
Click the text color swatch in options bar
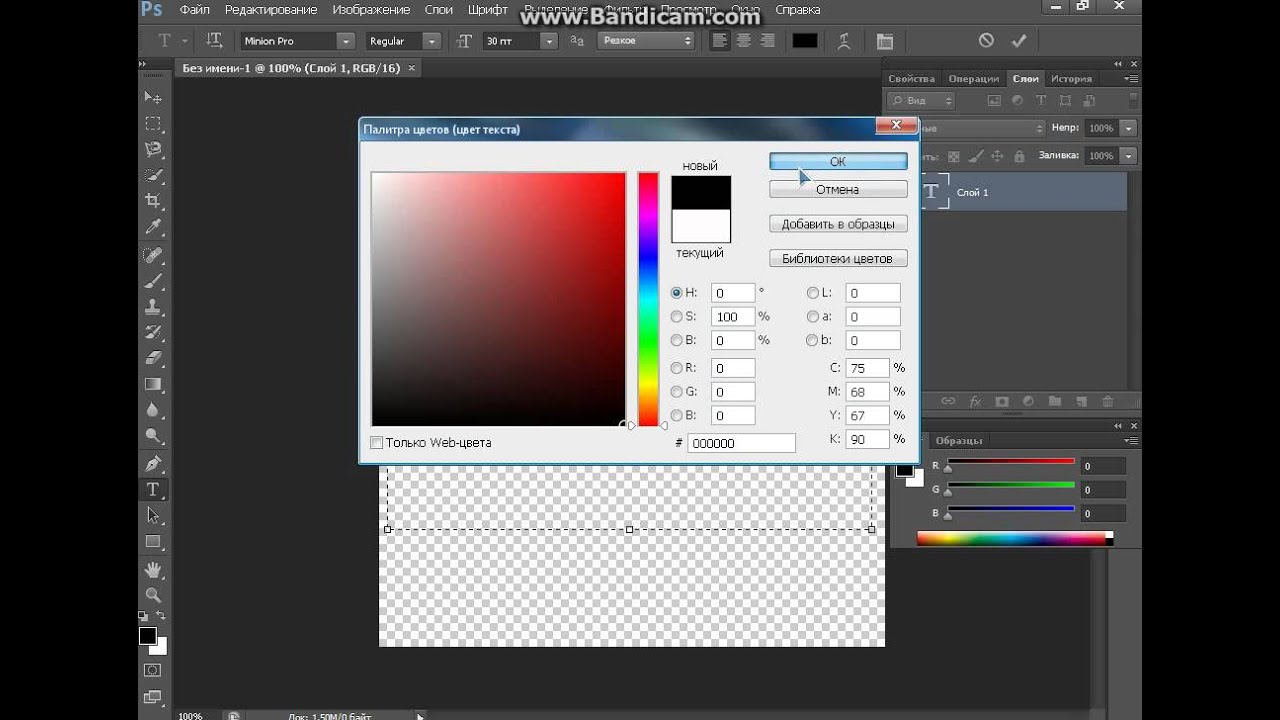pos(805,41)
